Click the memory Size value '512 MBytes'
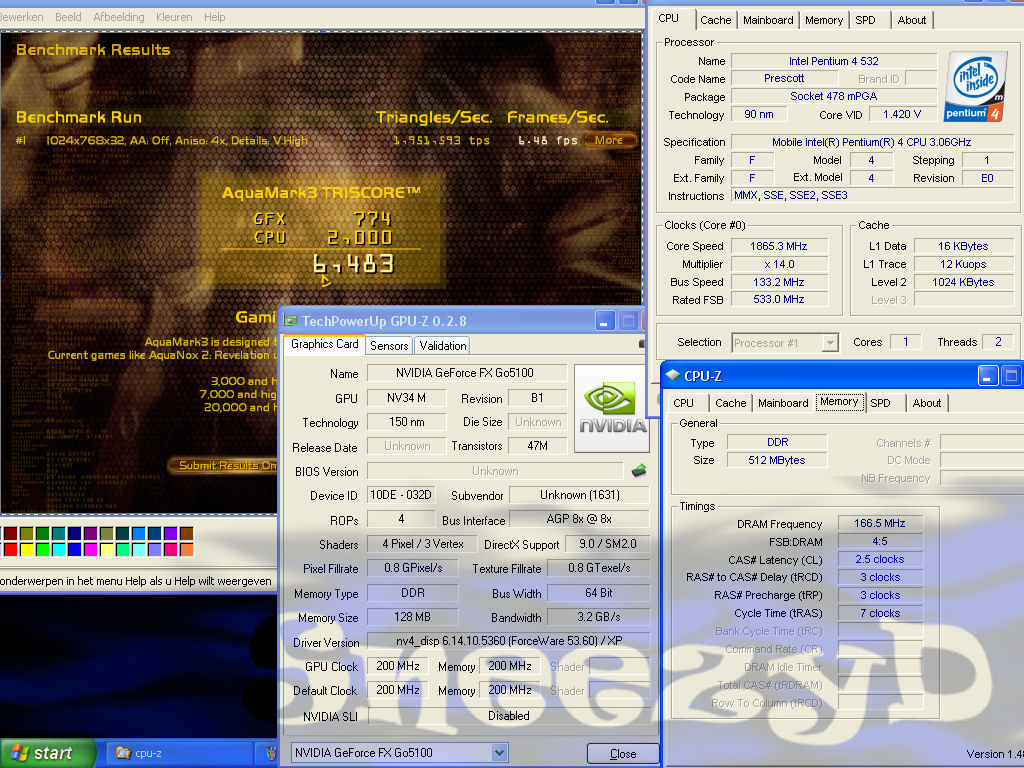The height and width of the screenshot is (768, 1024). [777, 460]
